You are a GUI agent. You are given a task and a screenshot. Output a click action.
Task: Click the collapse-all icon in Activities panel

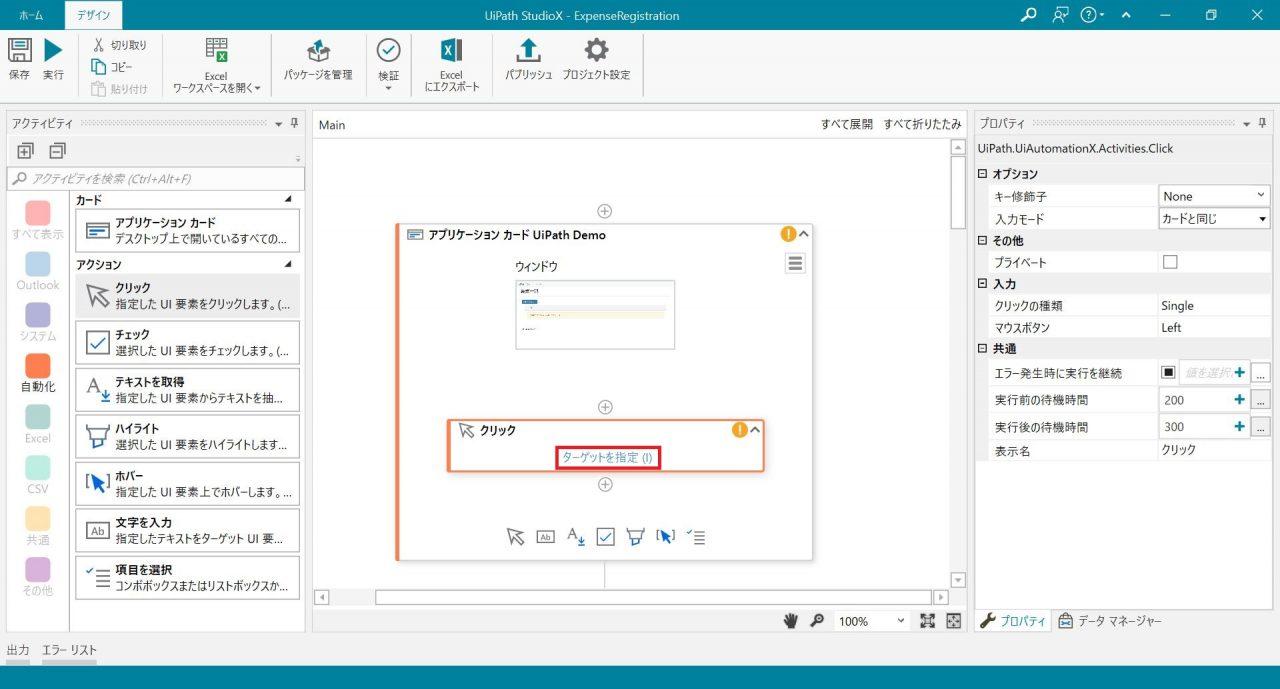57,151
